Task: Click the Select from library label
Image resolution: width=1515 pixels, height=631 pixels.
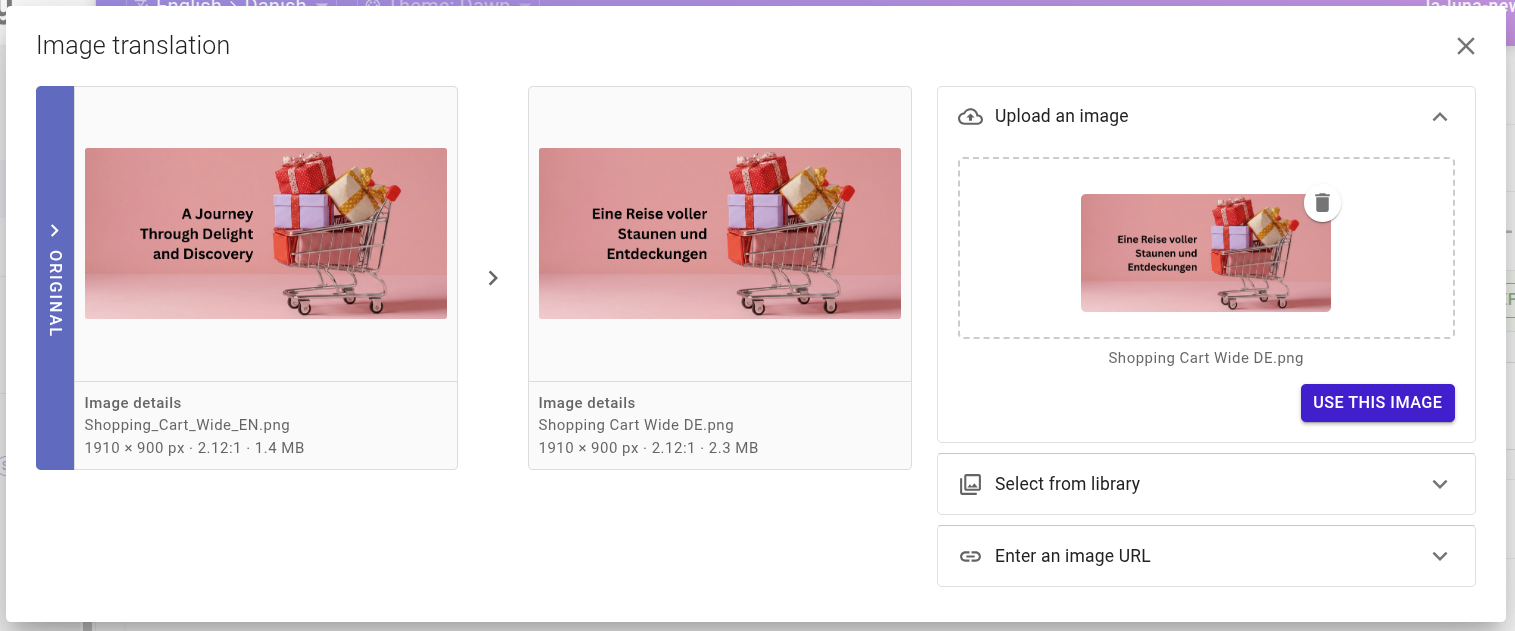Action: point(1067,484)
